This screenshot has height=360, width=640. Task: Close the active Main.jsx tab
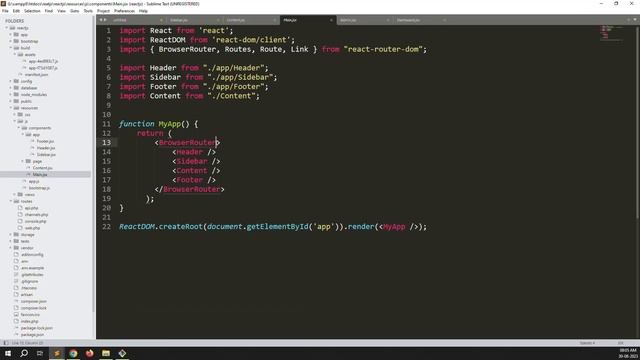coord(331,20)
